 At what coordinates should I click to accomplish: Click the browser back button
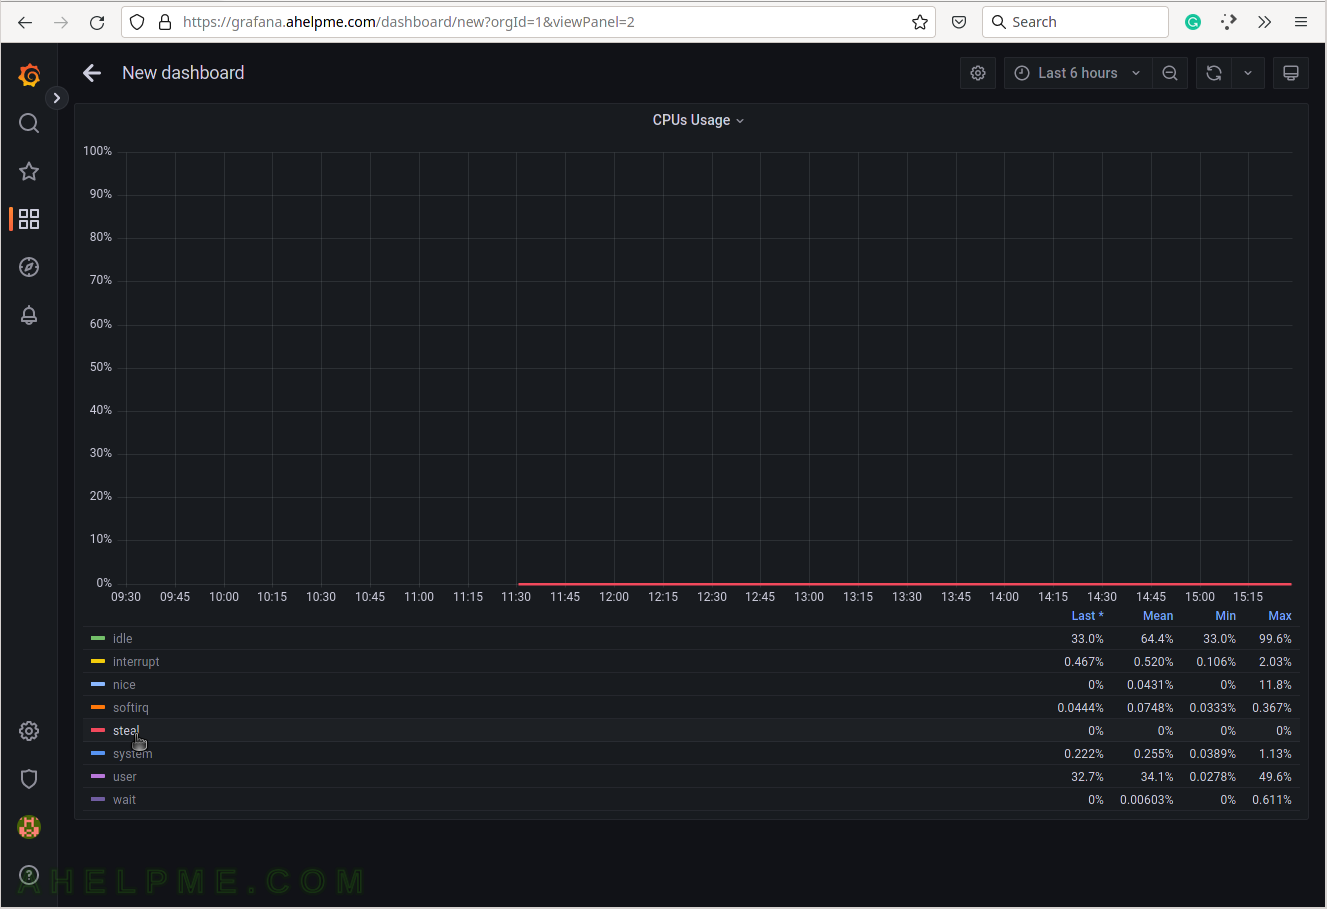pos(25,22)
